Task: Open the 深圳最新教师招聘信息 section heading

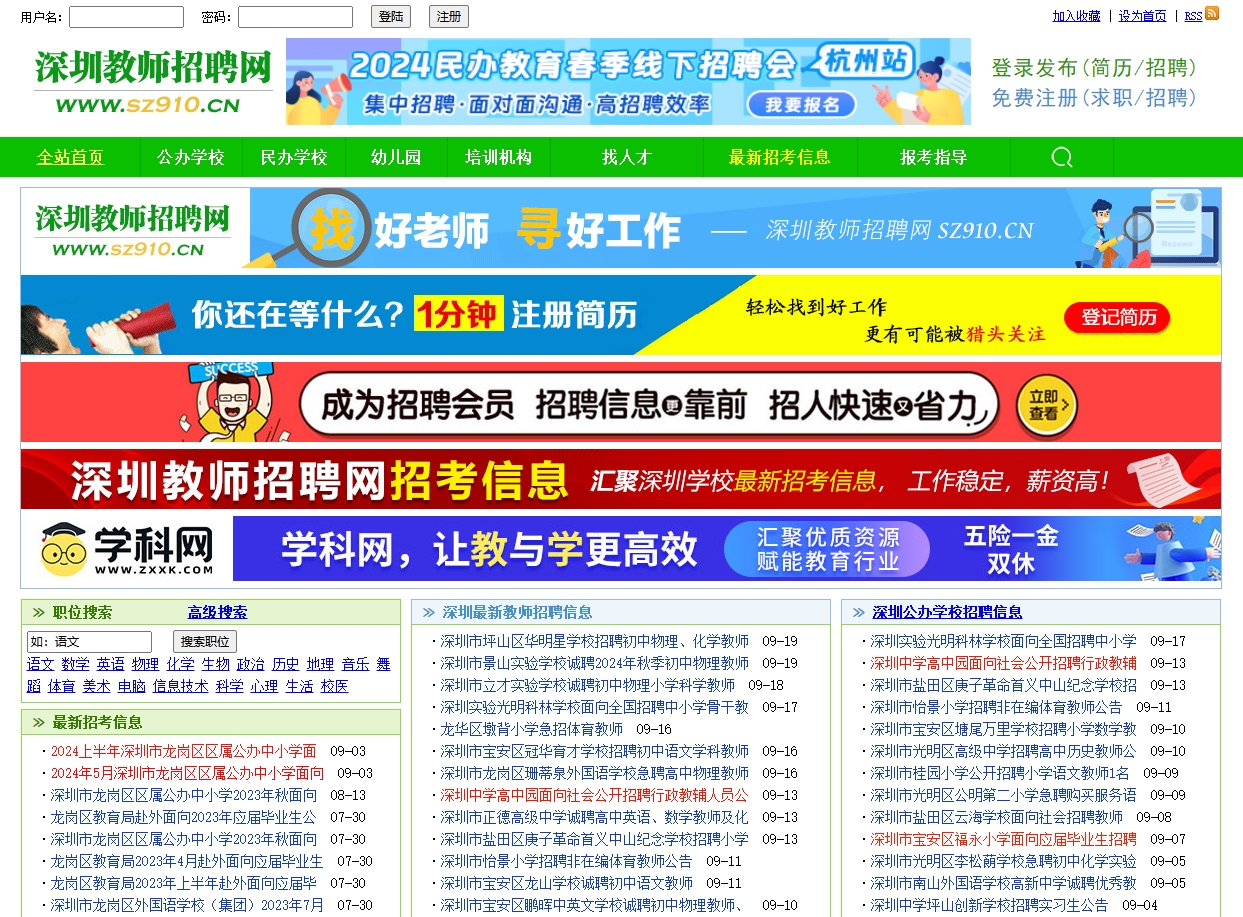Action: [x=517, y=612]
